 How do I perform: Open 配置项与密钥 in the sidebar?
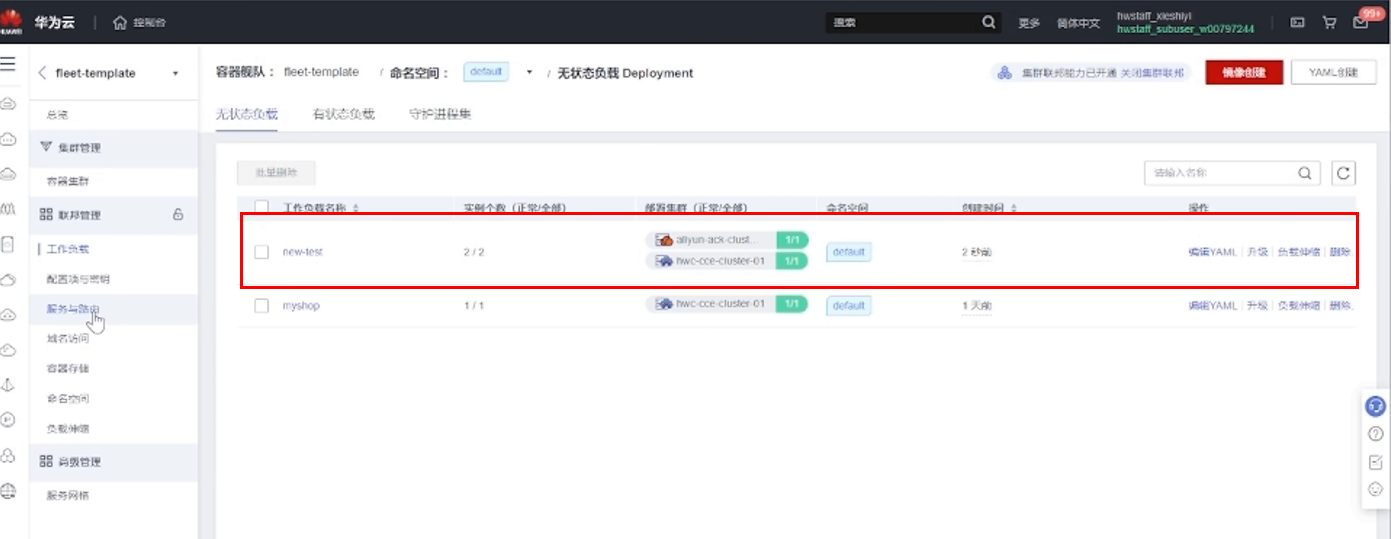coord(78,279)
